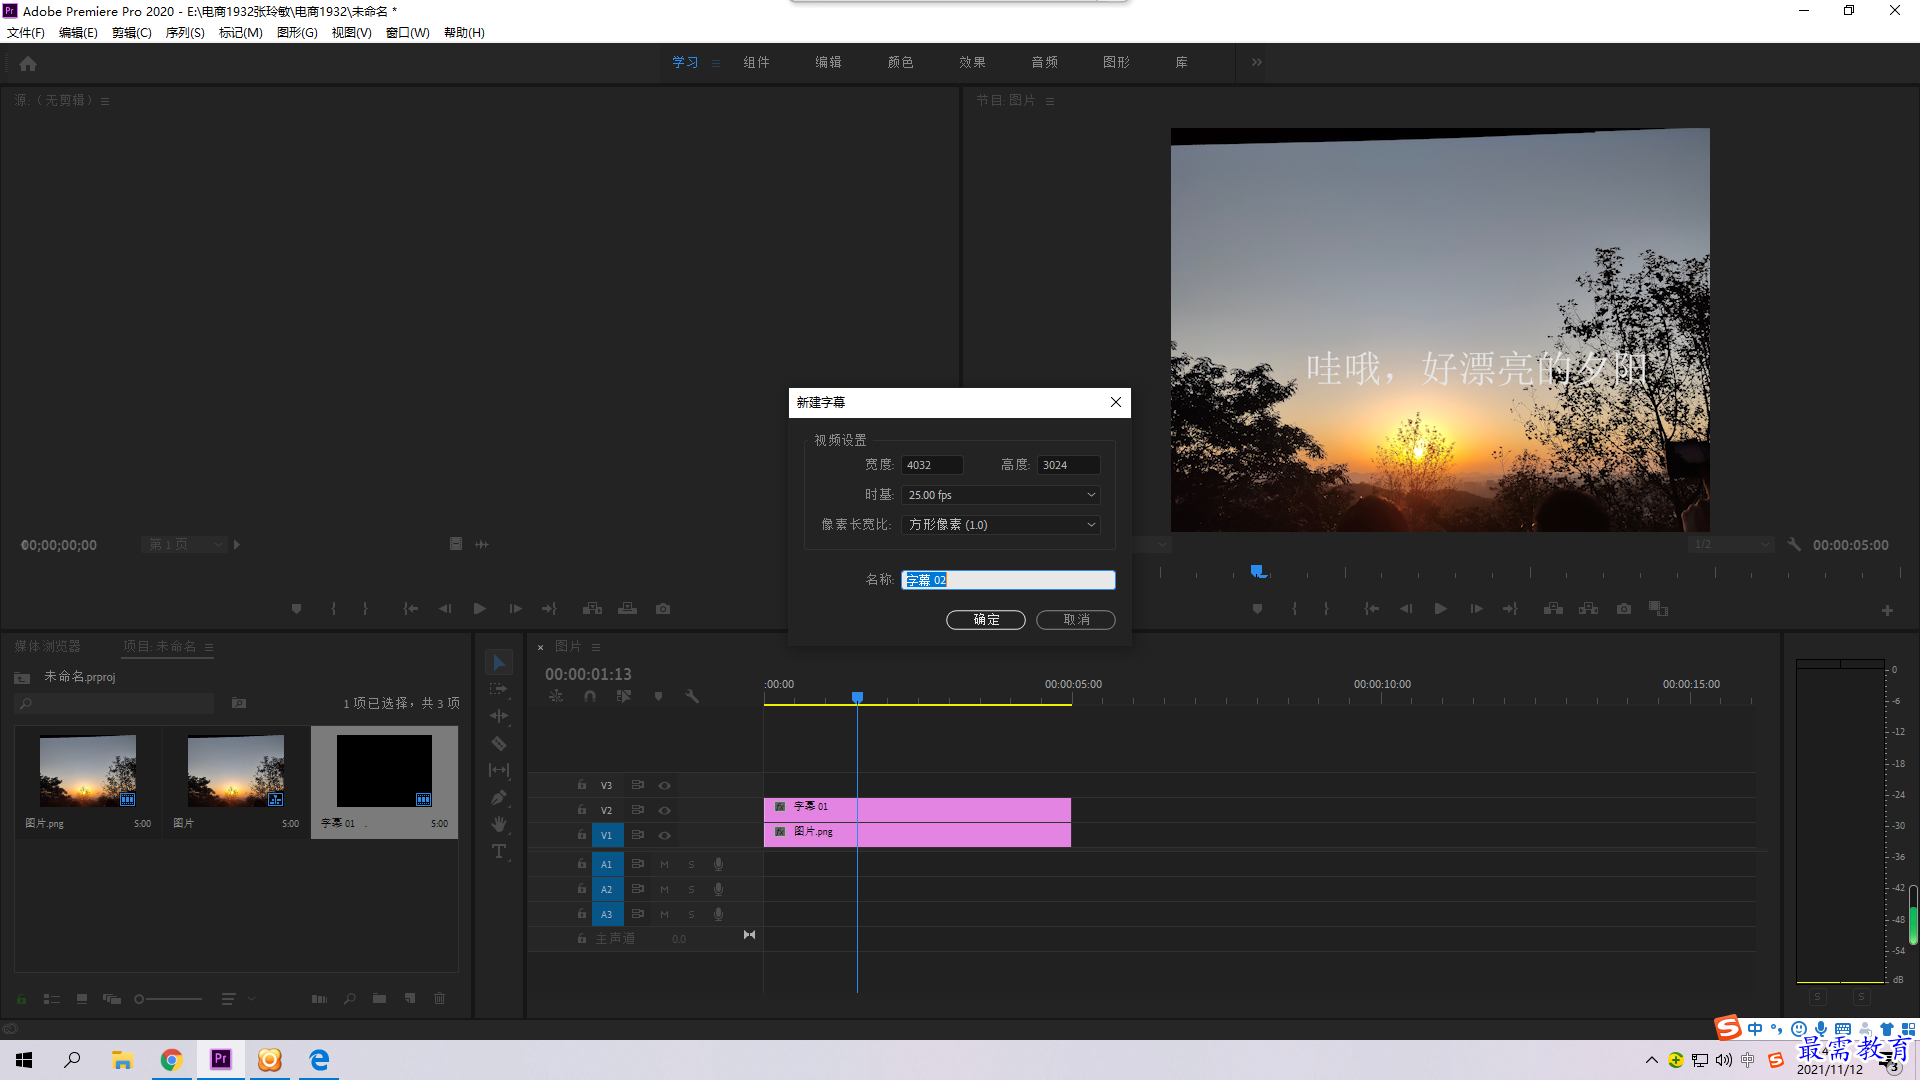Select the 图片.png clip on V1
The image size is (1920, 1080).
(917, 835)
